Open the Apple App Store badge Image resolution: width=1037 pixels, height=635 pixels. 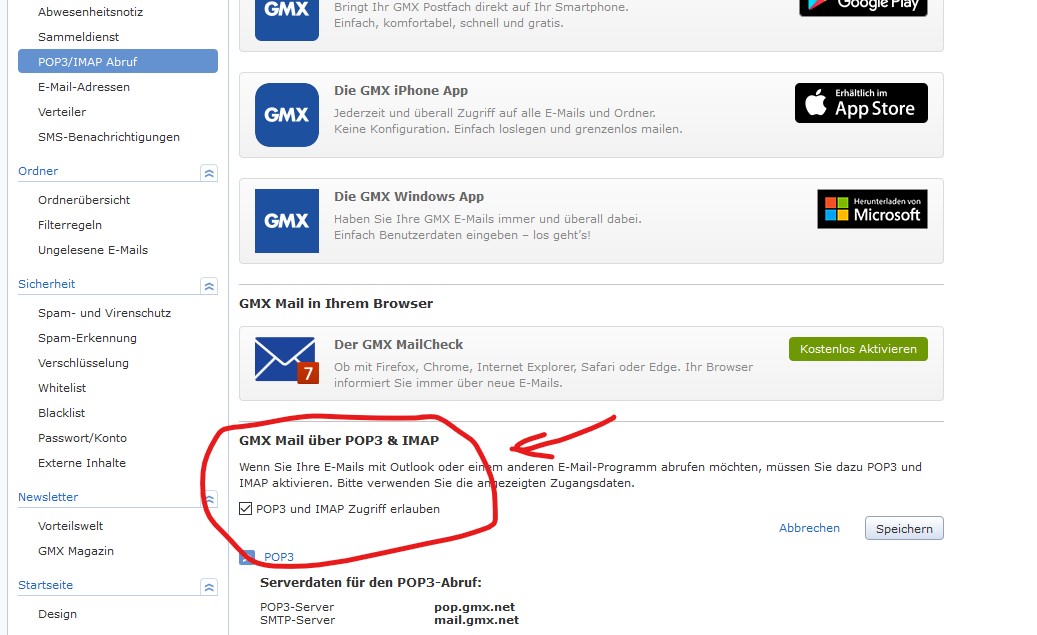[861, 103]
